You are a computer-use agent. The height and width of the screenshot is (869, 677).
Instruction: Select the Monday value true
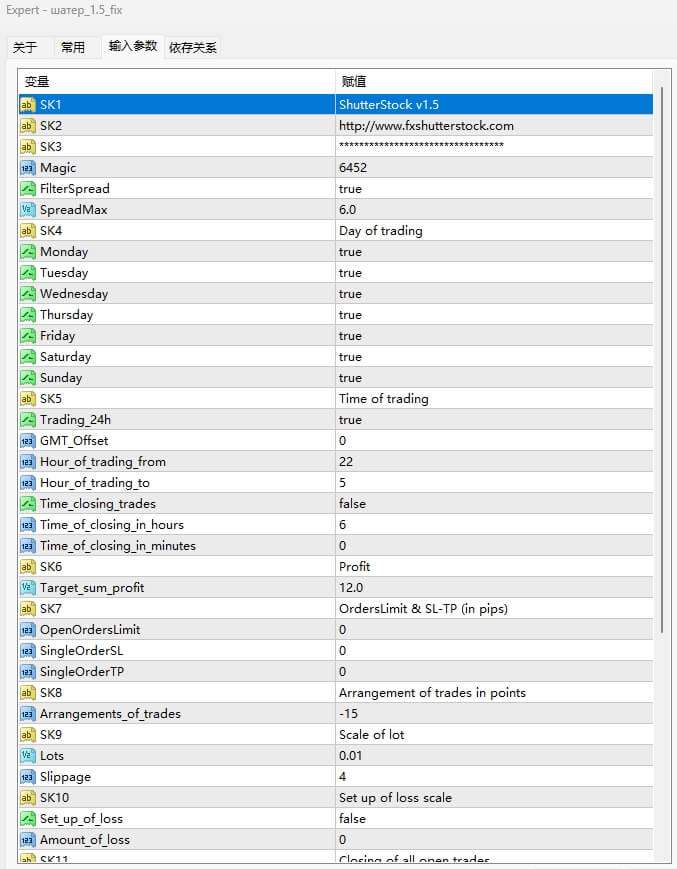pos(350,252)
